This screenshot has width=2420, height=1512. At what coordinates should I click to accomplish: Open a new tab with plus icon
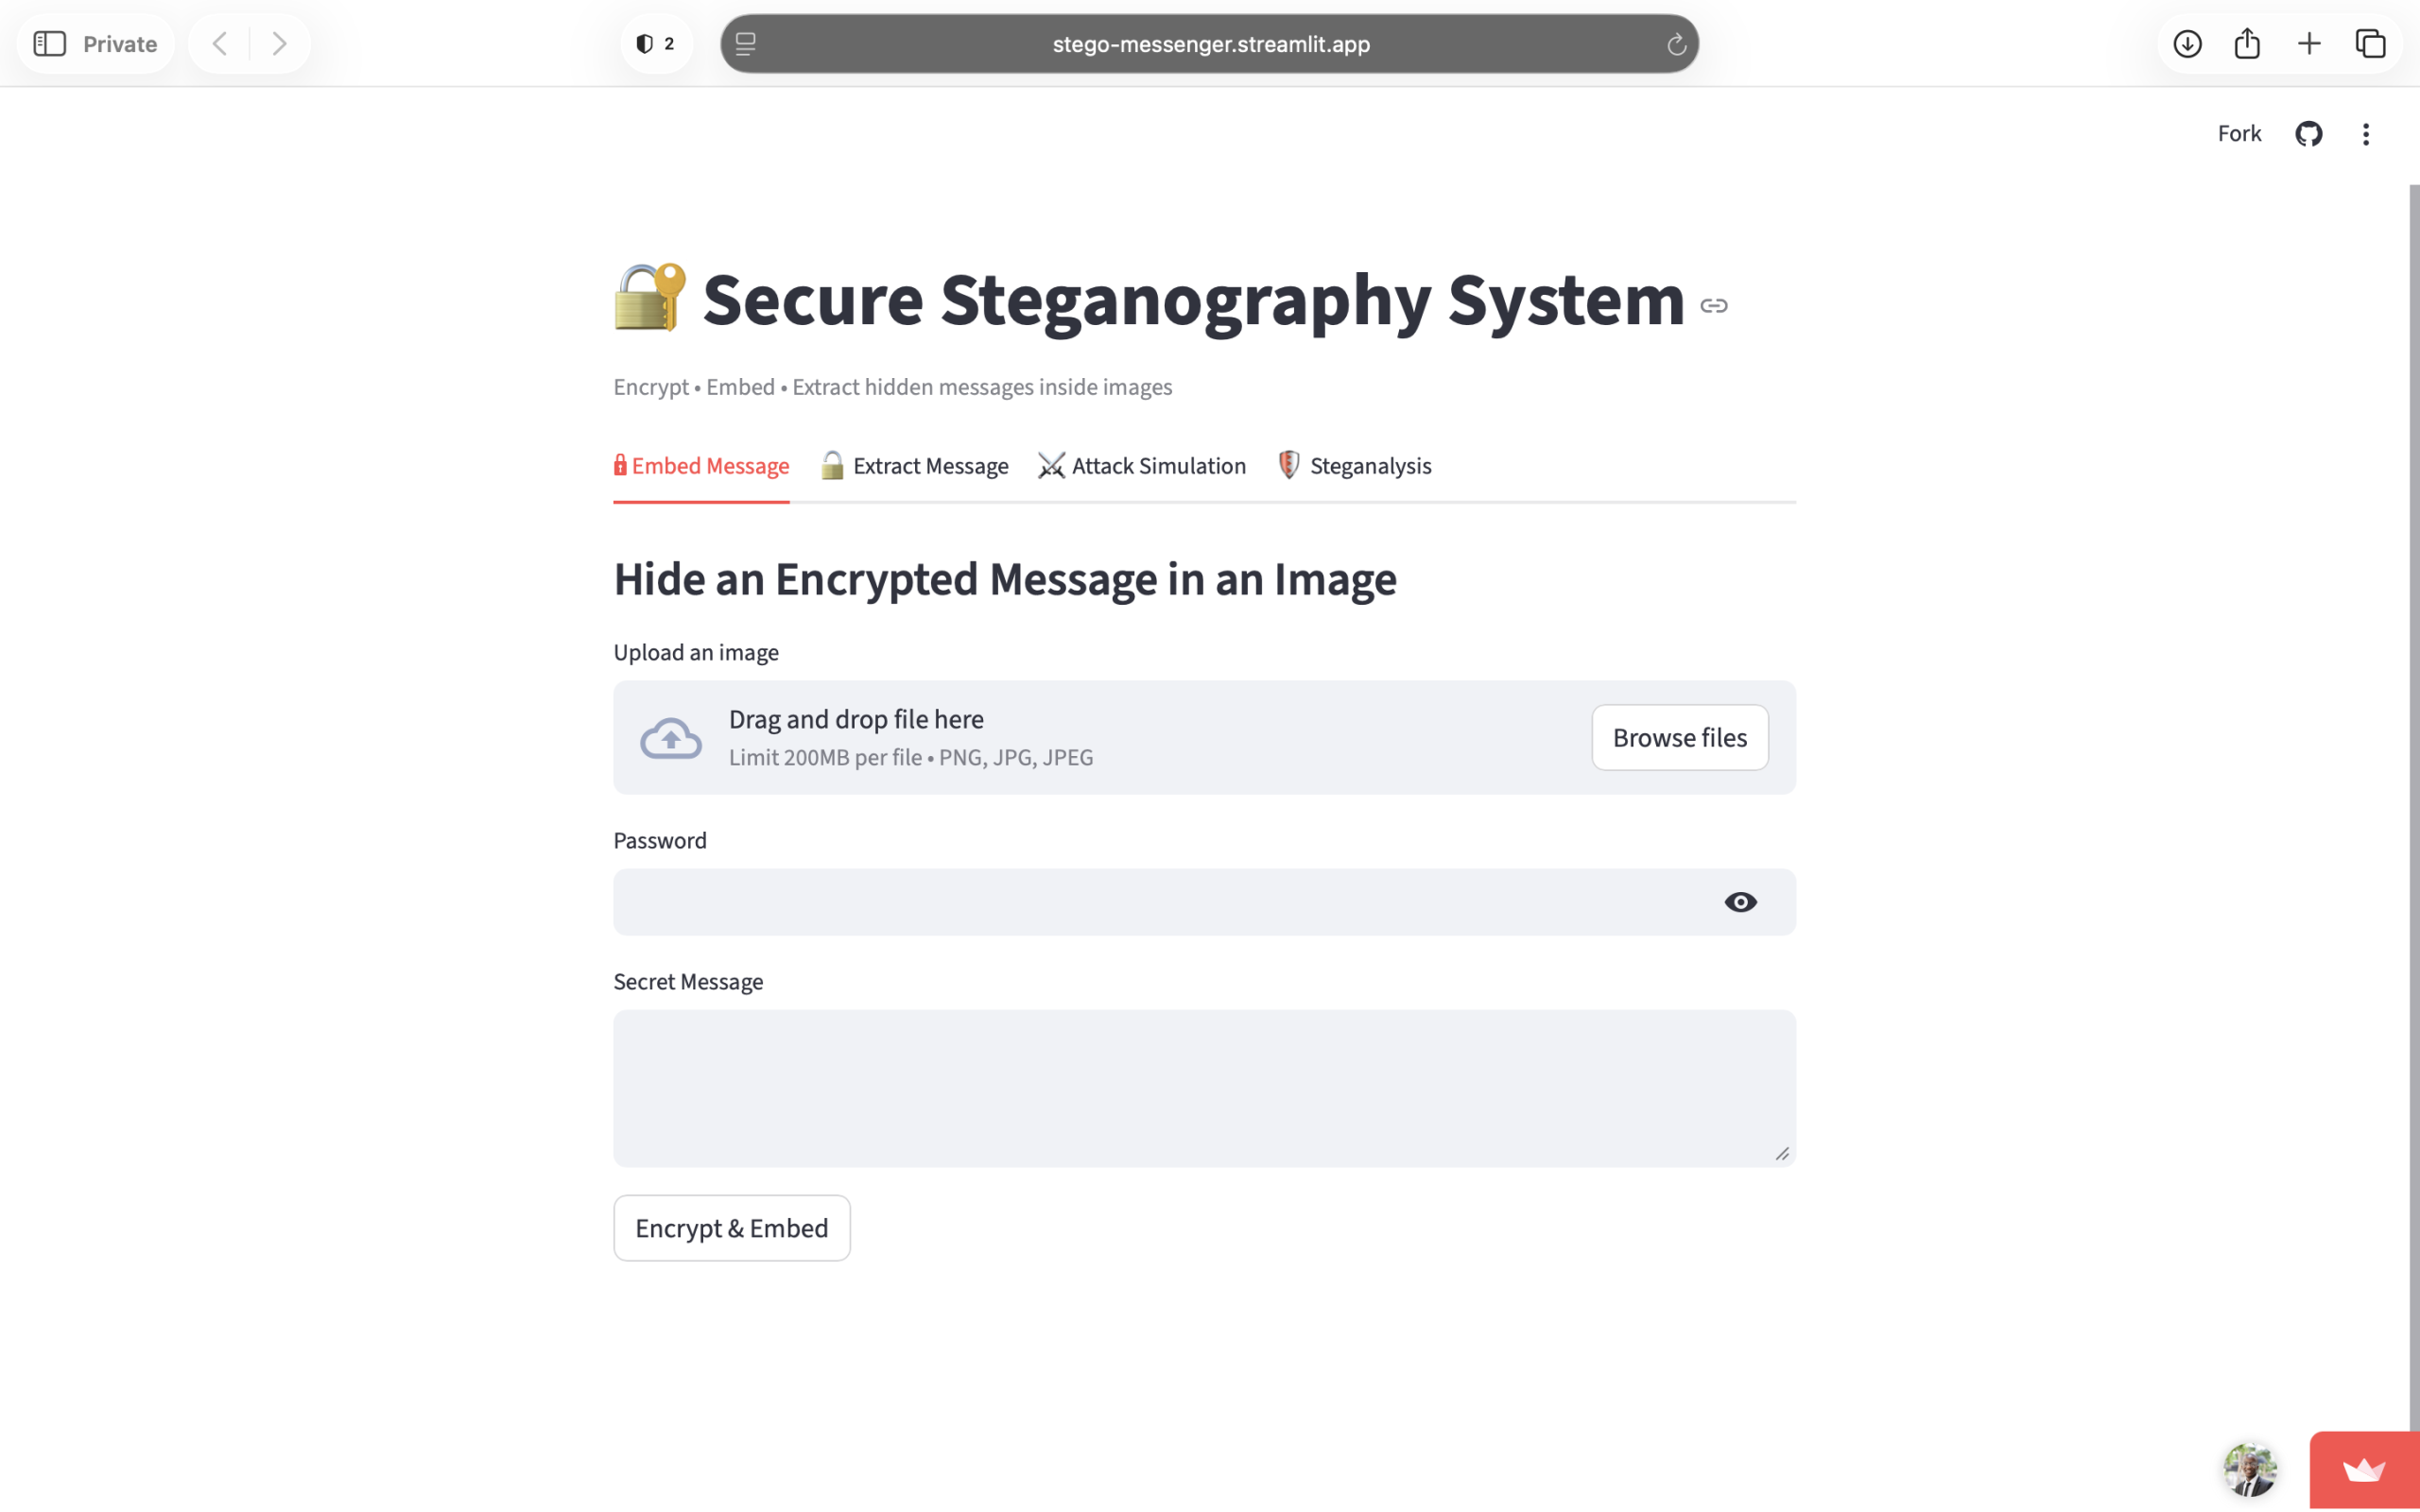click(x=2309, y=44)
